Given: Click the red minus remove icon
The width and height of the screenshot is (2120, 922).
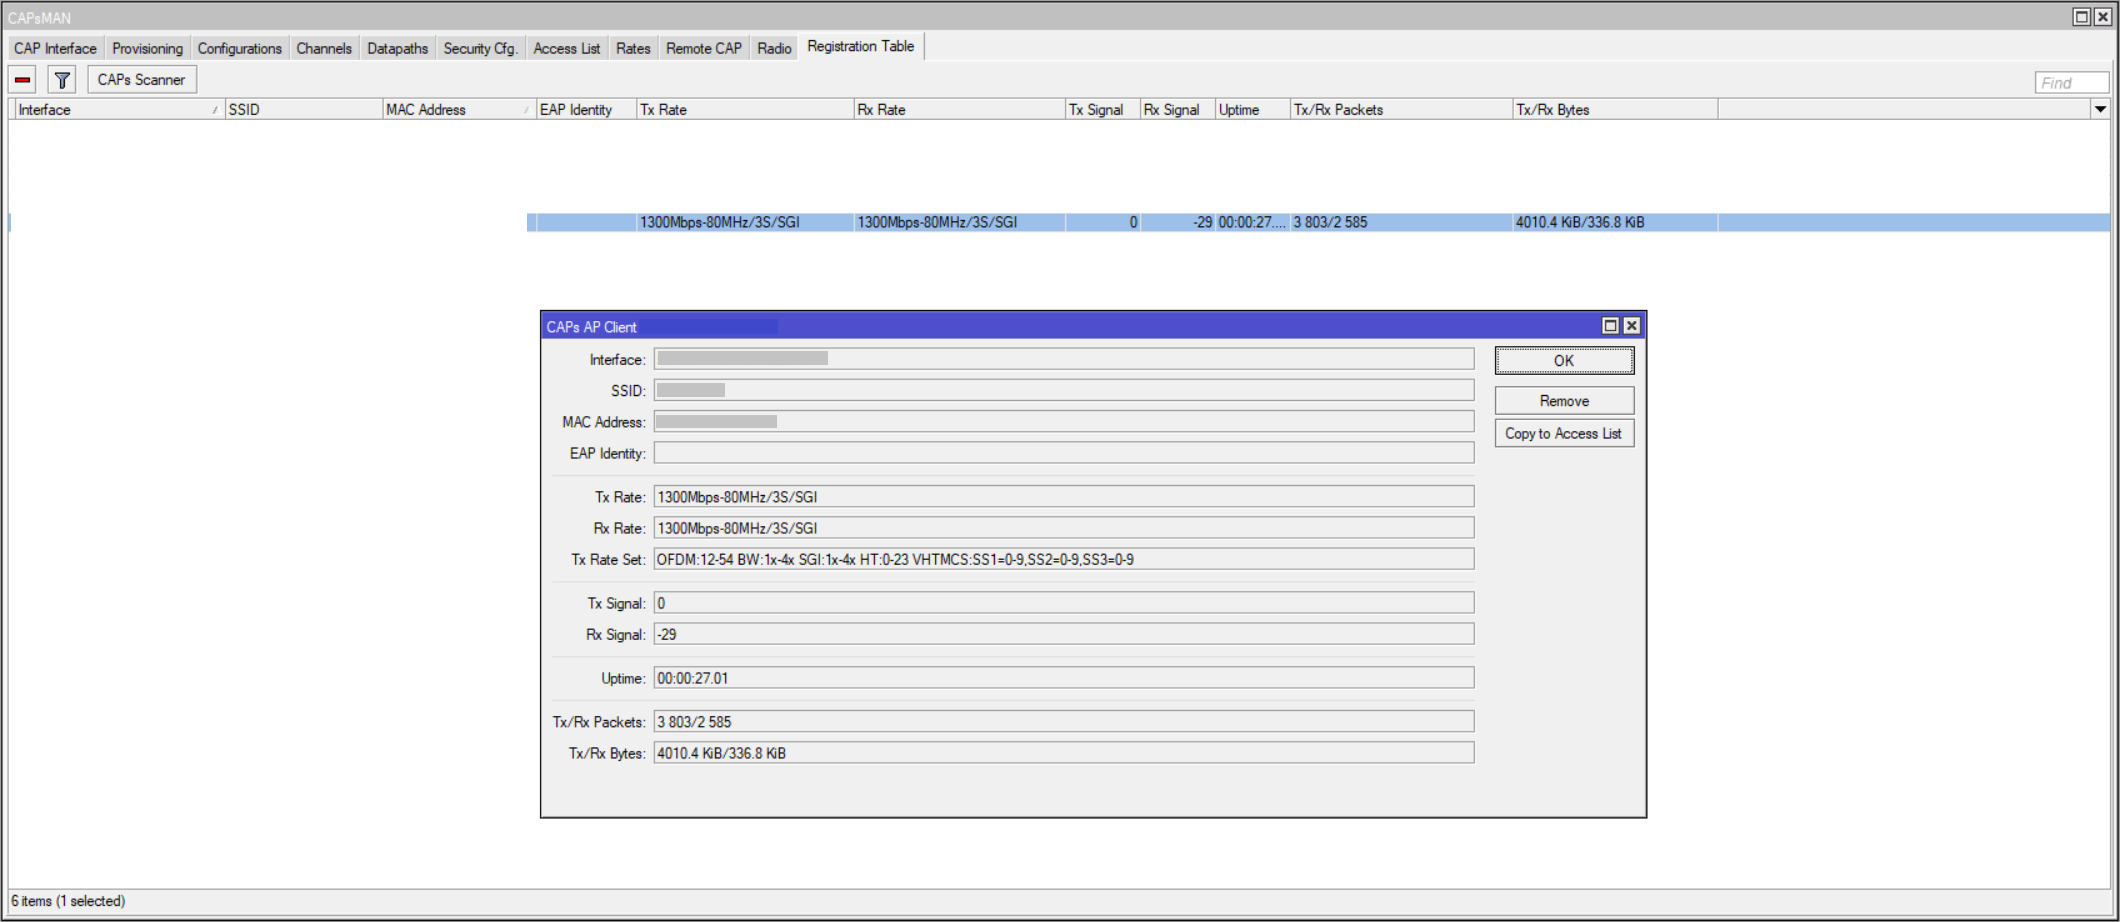Looking at the screenshot, I should (23, 80).
